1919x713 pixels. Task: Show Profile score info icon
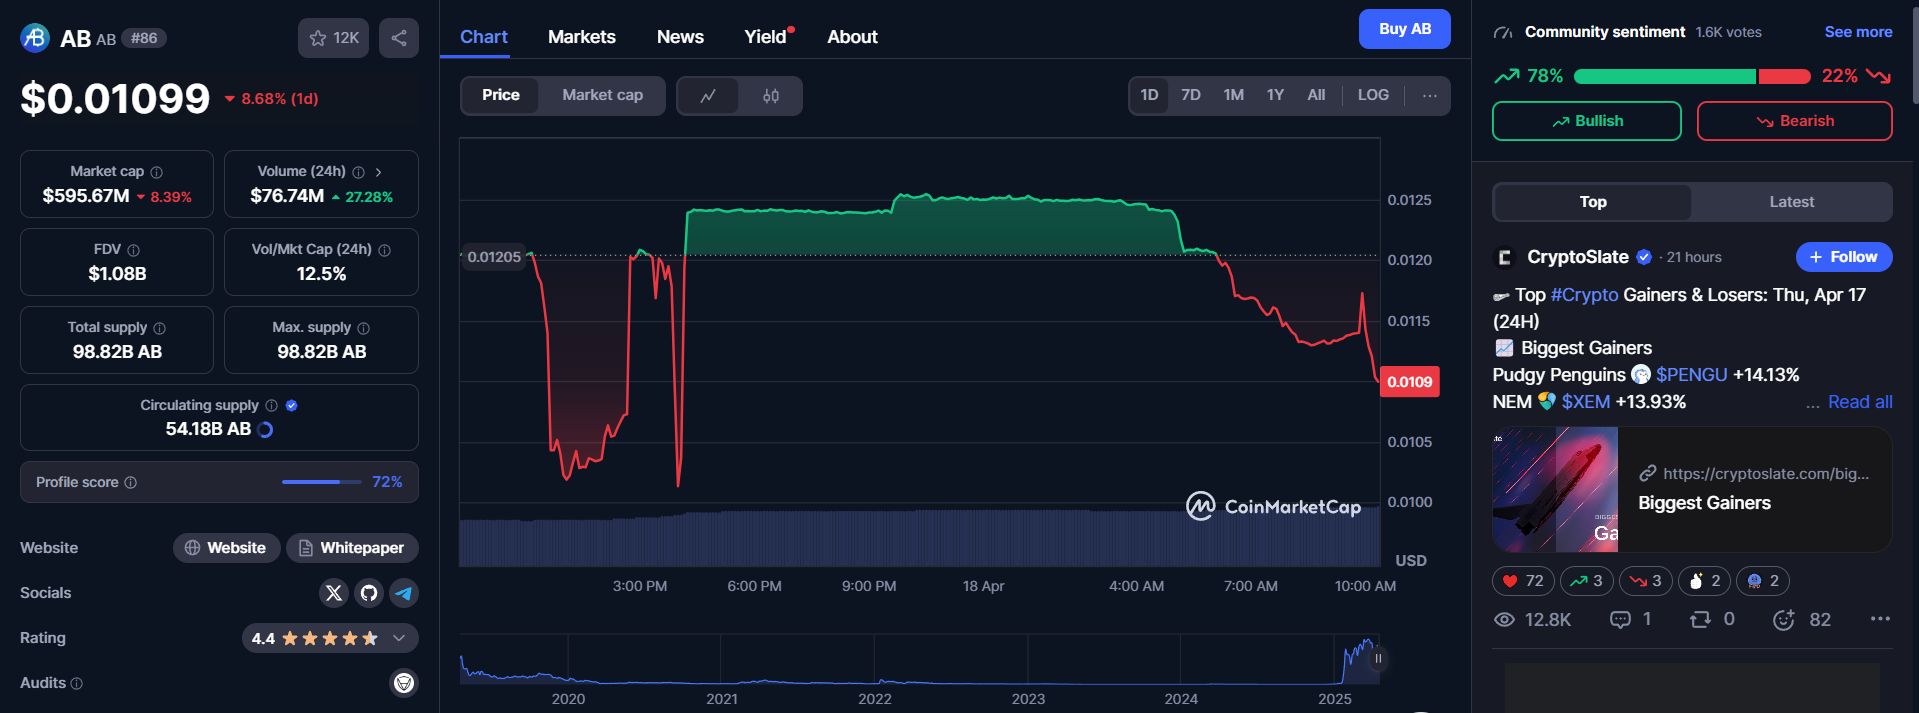click(131, 482)
